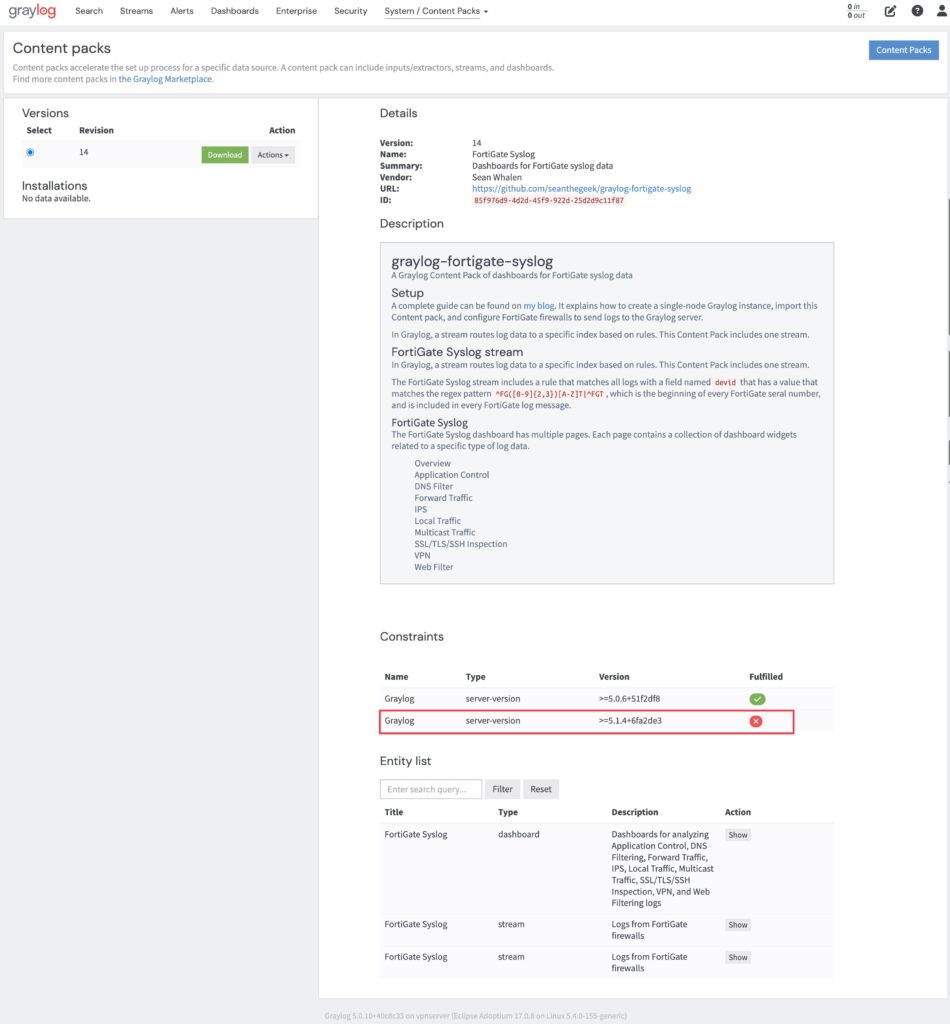Viewport: 950px width, 1024px height.
Task: Click 'Overview' in dashboard pages list
Action: tap(432, 464)
